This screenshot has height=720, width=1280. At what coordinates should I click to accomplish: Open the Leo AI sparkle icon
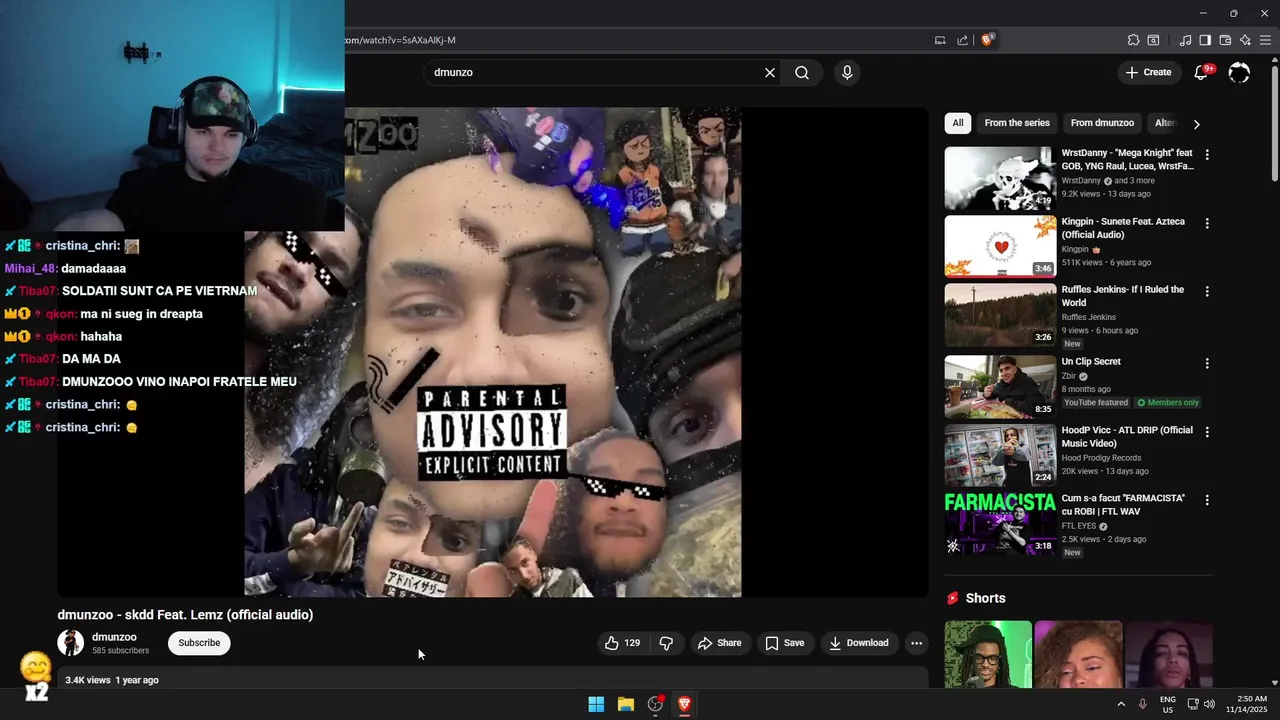1245,40
